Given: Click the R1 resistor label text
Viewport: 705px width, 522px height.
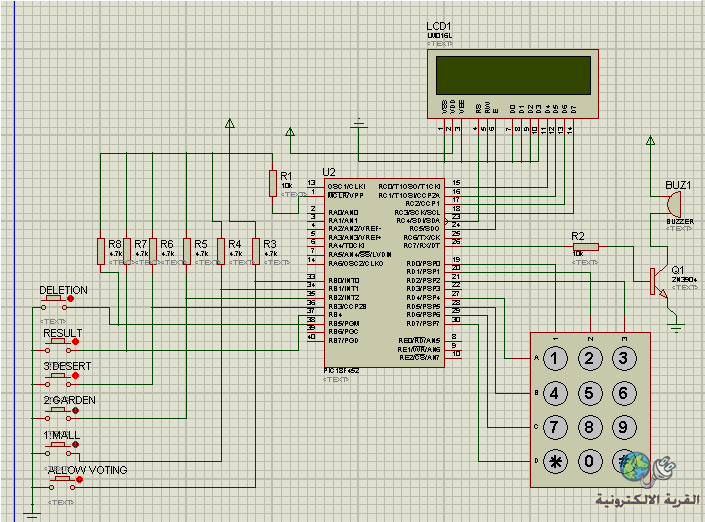Looking at the screenshot, I should tap(286, 176).
